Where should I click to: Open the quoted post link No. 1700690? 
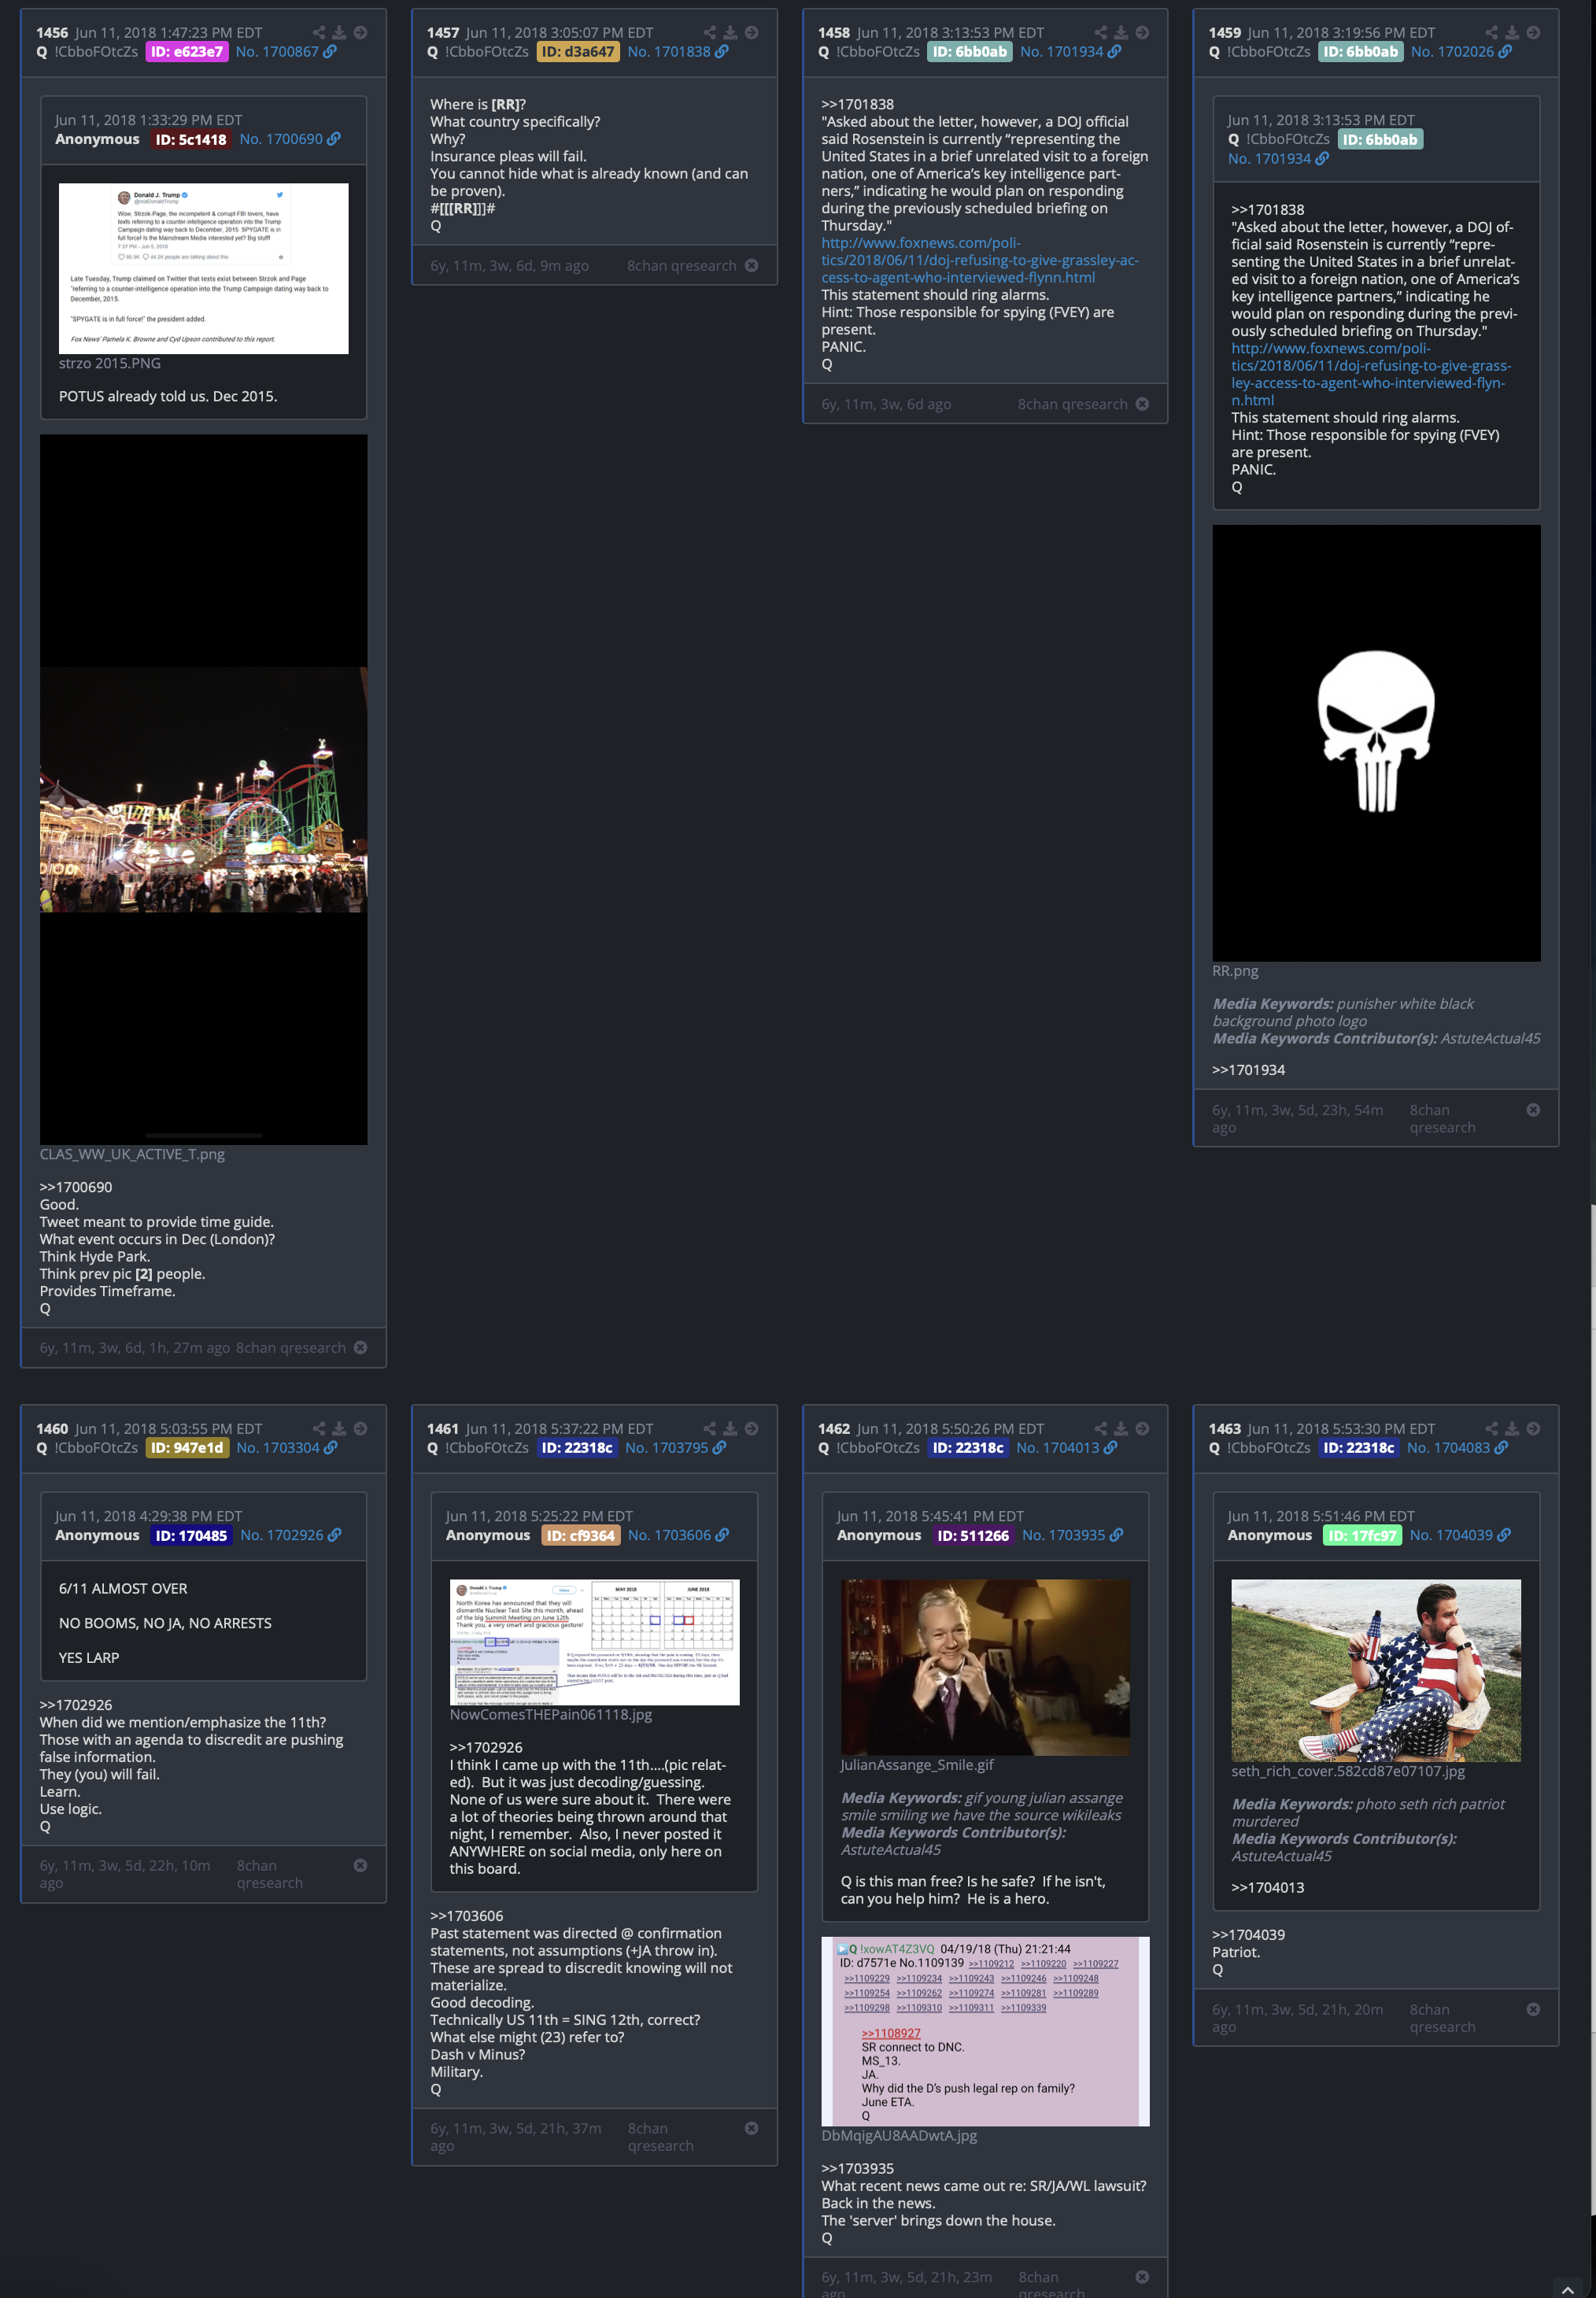pos(290,139)
